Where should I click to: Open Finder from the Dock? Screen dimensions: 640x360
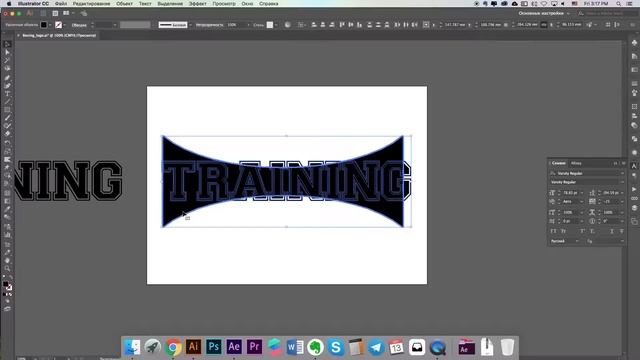(x=132, y=347)
